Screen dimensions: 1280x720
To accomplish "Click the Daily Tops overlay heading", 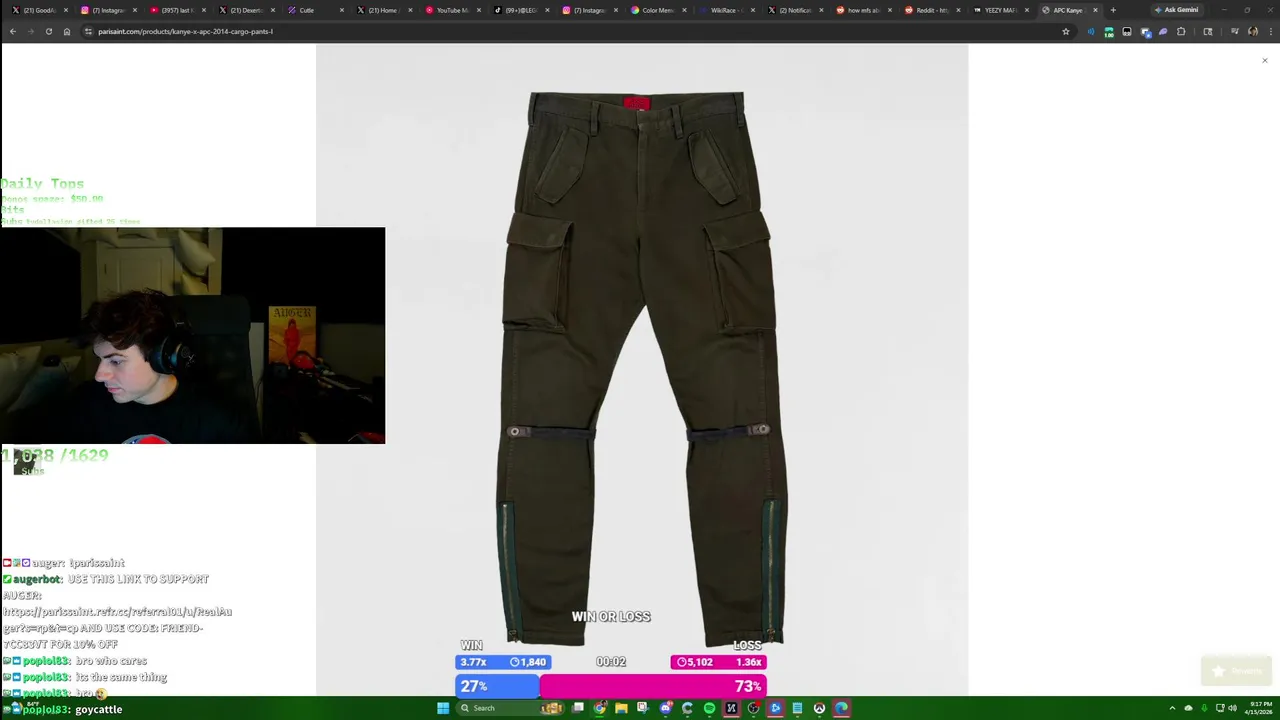I will point(42,184).
